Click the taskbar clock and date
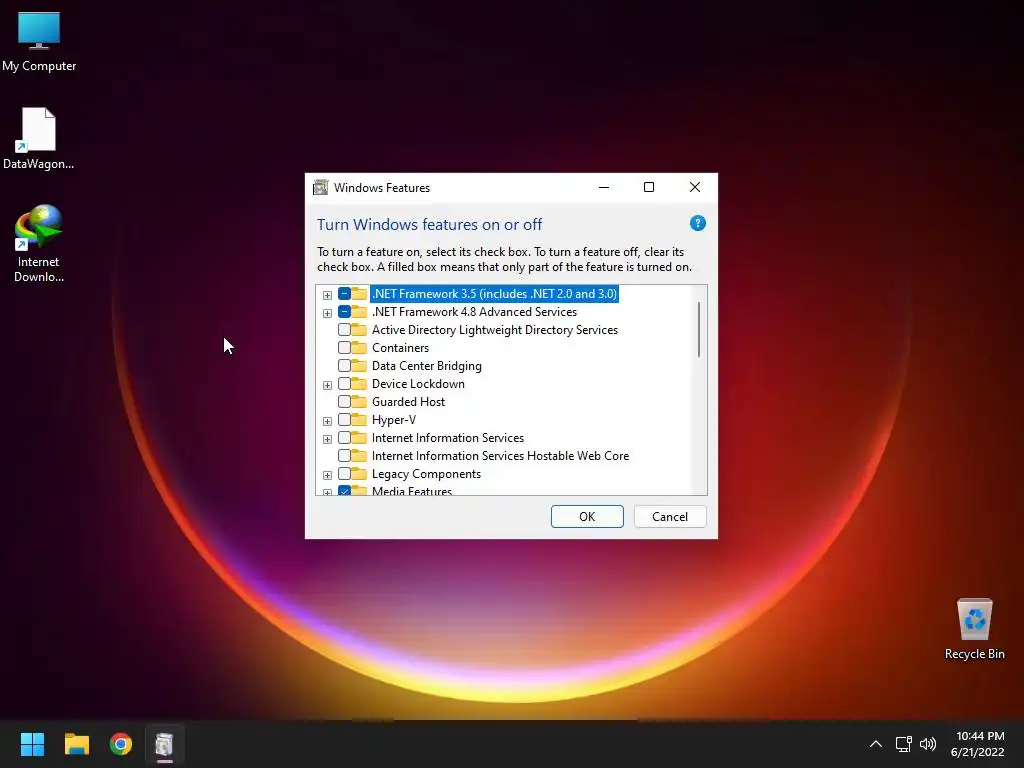This screenshot has width=1024, height=768. (977, 744)
